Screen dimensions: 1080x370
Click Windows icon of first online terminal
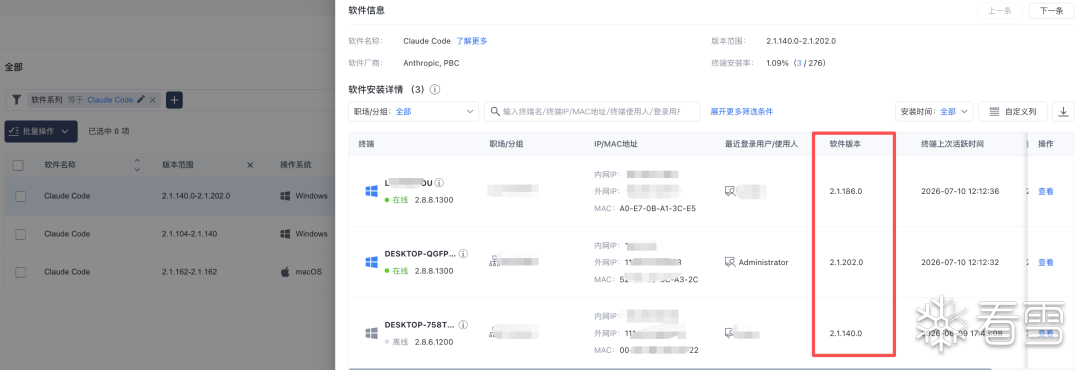click(x=371, y=192)
